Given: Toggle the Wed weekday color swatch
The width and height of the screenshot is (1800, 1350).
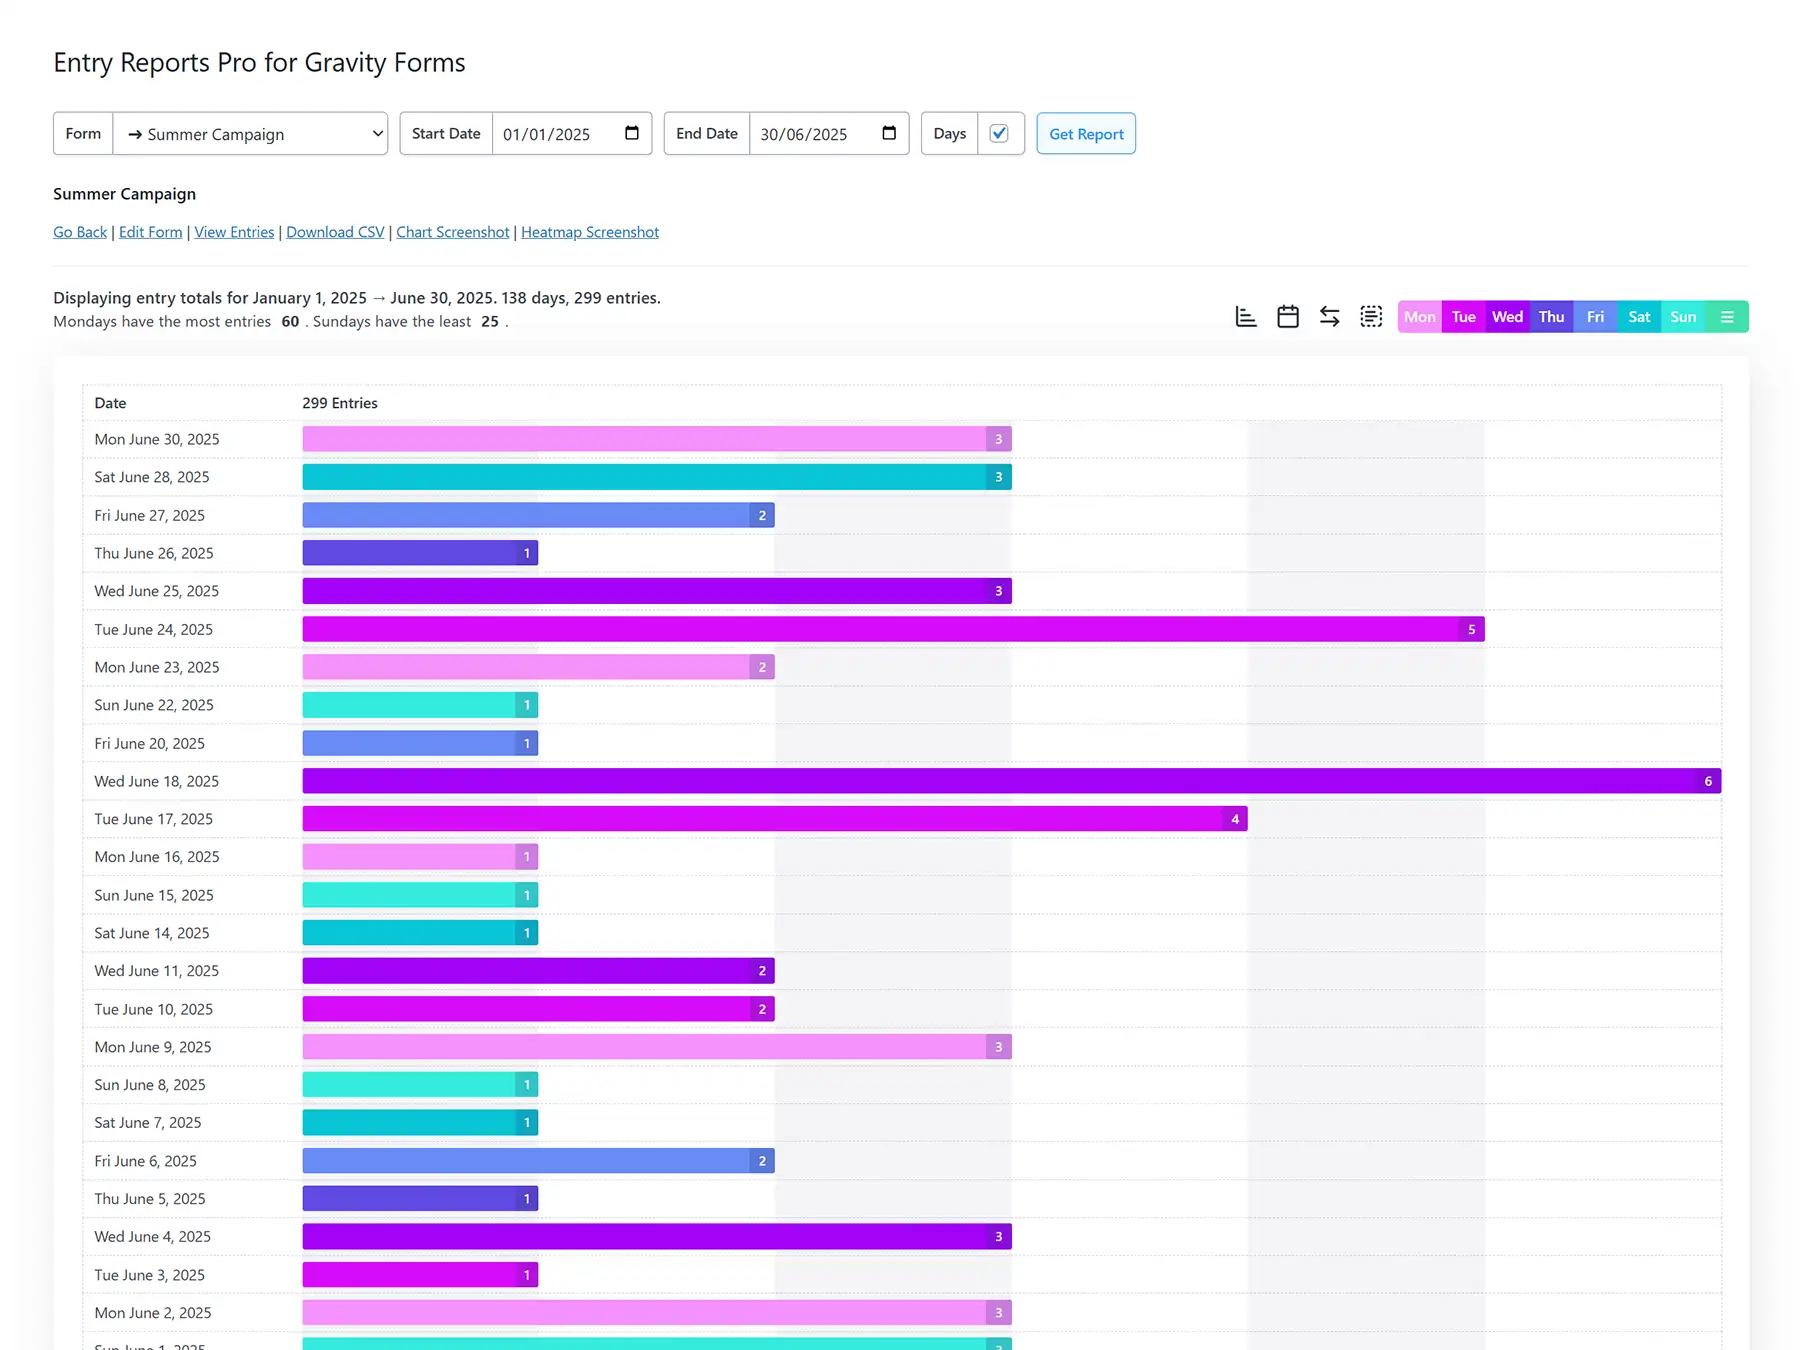Looking at the screenshot, I should (x=1507, y=316).
